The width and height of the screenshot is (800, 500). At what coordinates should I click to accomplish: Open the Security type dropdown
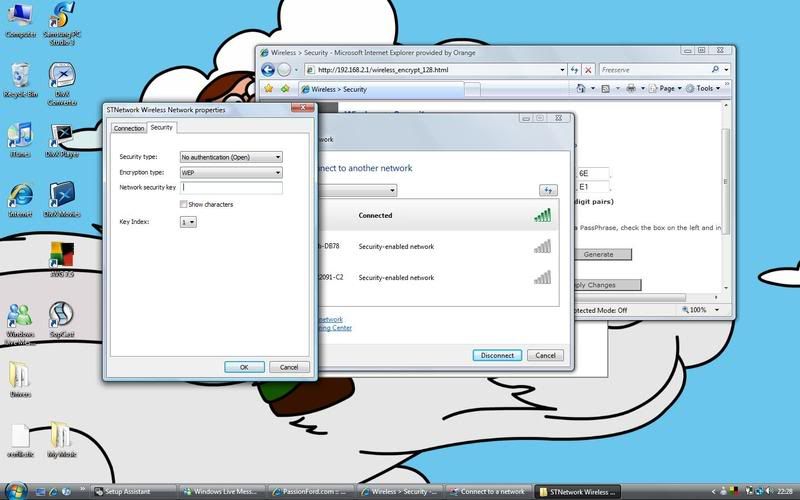point(231,157)
